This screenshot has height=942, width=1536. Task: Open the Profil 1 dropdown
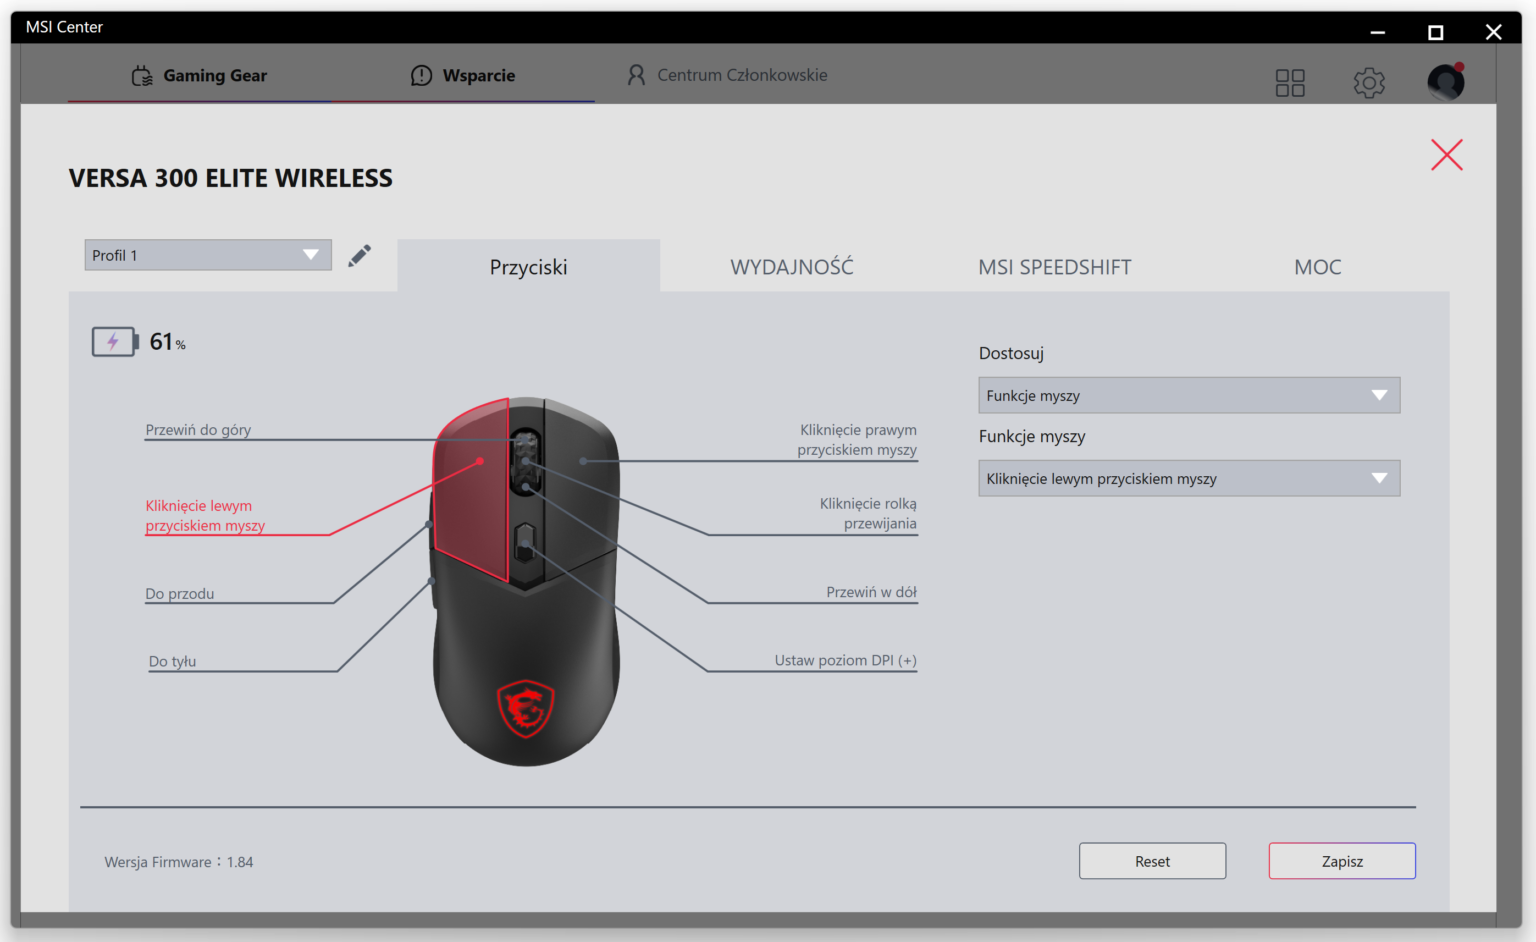pyautogui.click(x=207, y=255)
